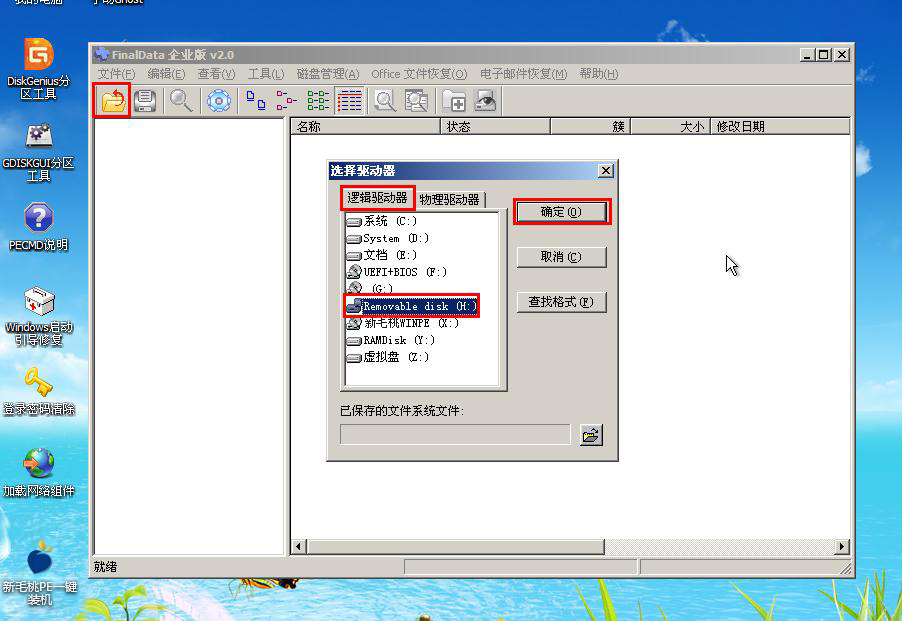Select 虚拟盘 (Z:) drive in list

(x=388, y=357)
